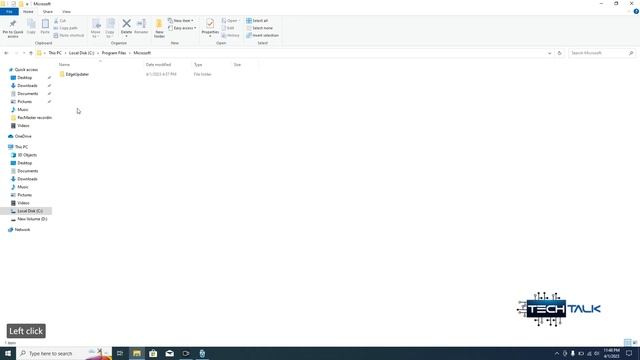Switch to the View ribbon tab
The height and width of the screenshot is (360, 640).
click(x=66, y=12)
